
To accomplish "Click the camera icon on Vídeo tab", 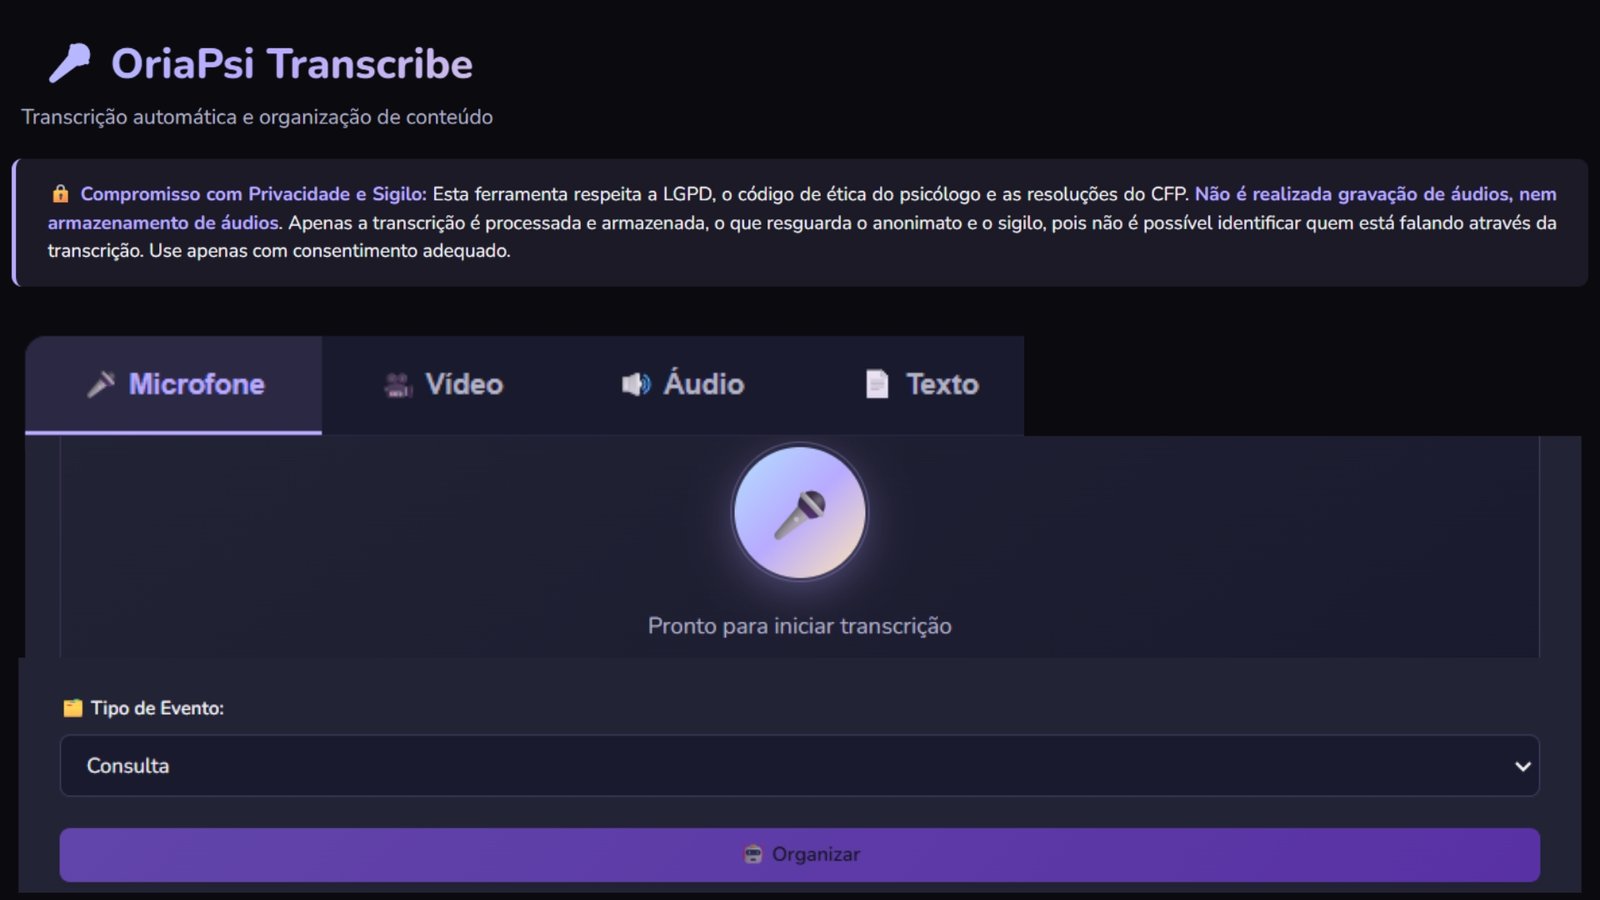I will 398,385.
